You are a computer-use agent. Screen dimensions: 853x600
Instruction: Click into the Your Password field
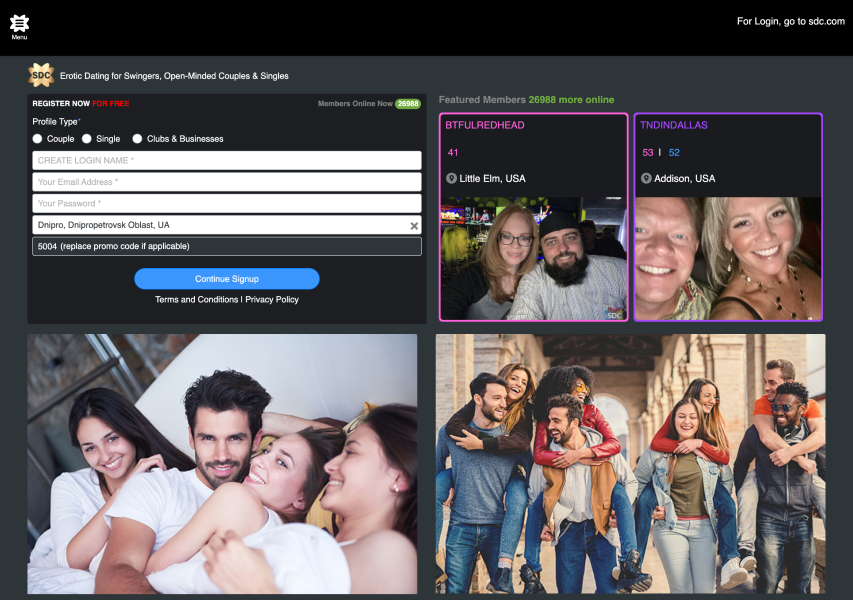click(x=227, y=203)
